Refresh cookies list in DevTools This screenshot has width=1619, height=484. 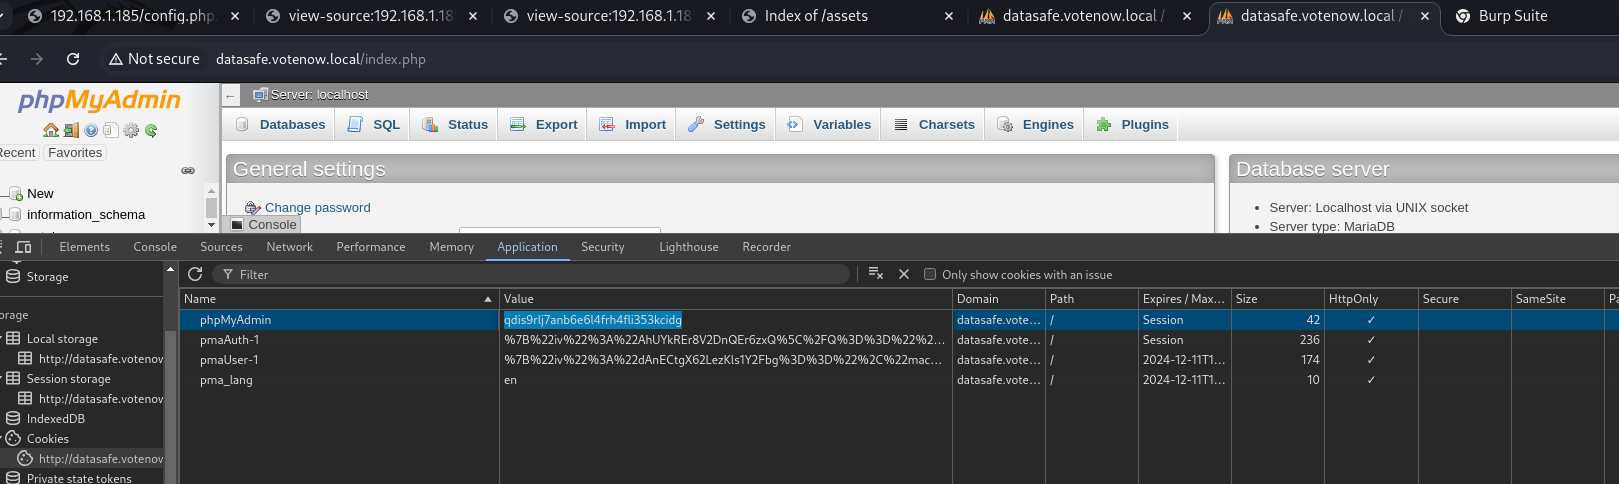pos(195,274)
